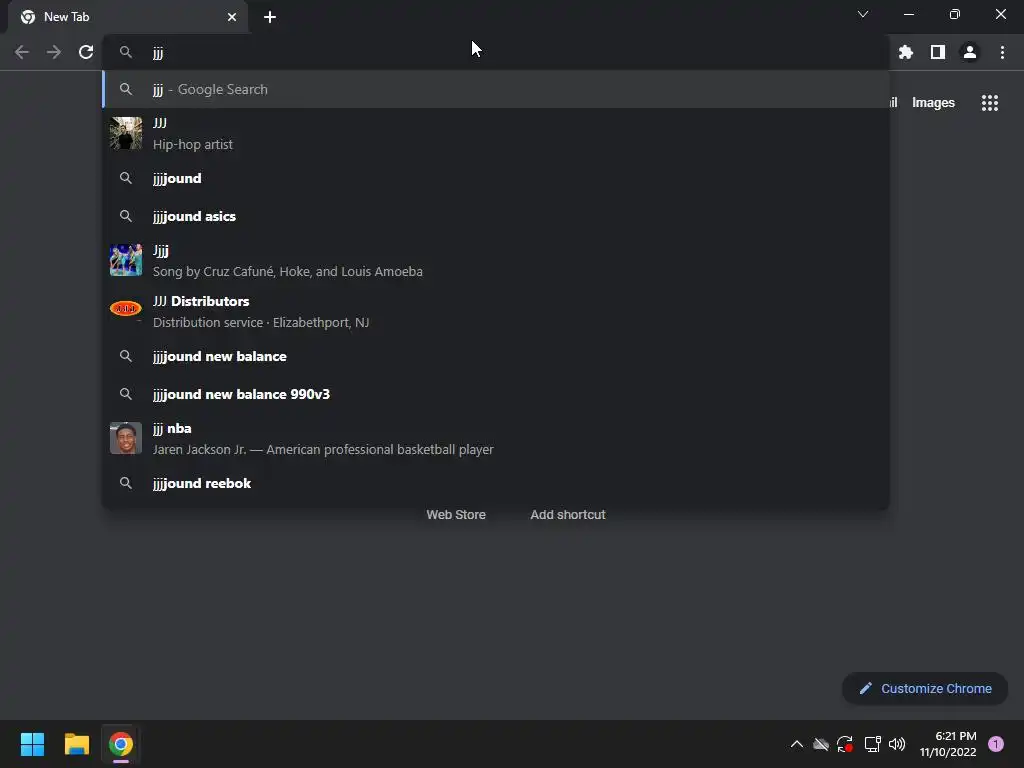
Task: Choose the JJJ Hip-hop artist suggestion
Action: click(496, 133)
